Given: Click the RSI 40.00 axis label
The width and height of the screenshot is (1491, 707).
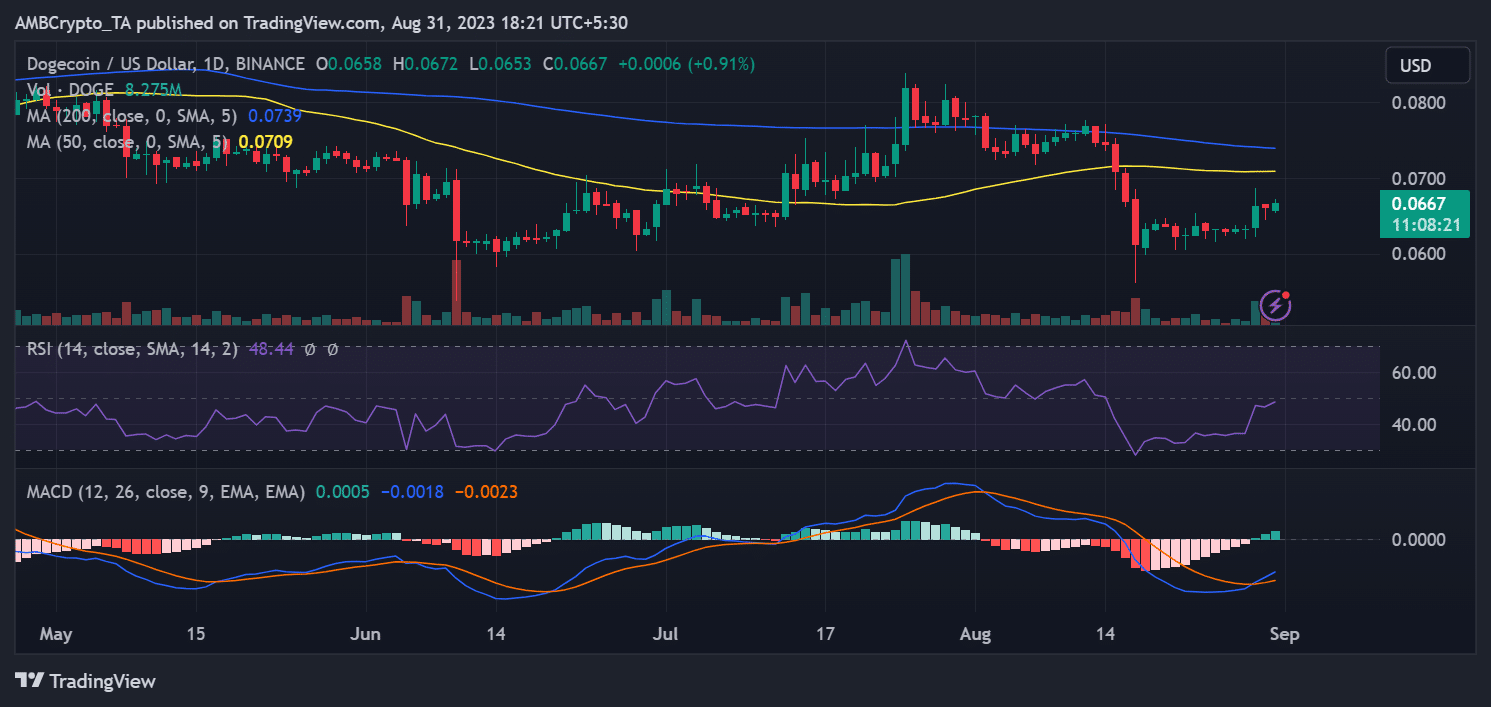Looking at the screenshot, I should pyautogui.click(x=1413, y=425).
